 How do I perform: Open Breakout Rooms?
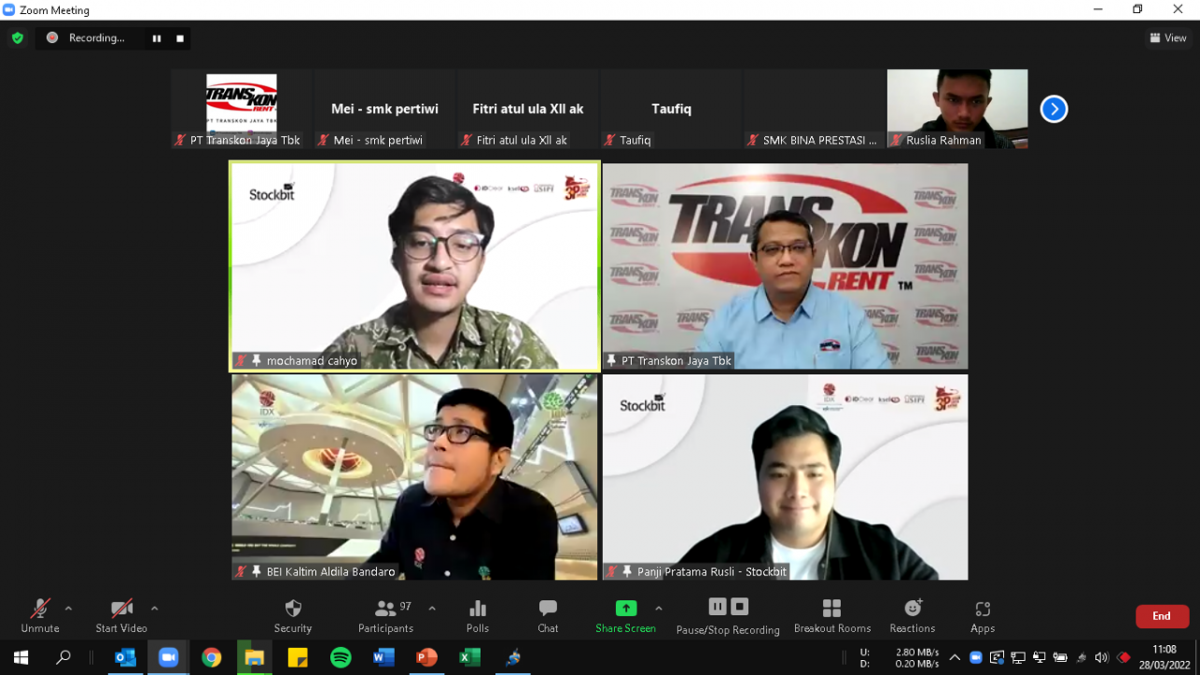[832, 616]
